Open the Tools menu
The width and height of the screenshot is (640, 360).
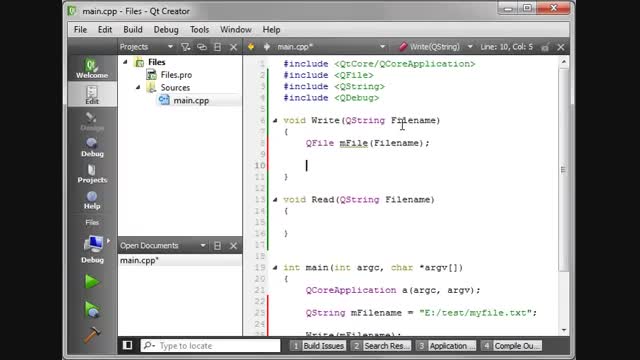199,29
